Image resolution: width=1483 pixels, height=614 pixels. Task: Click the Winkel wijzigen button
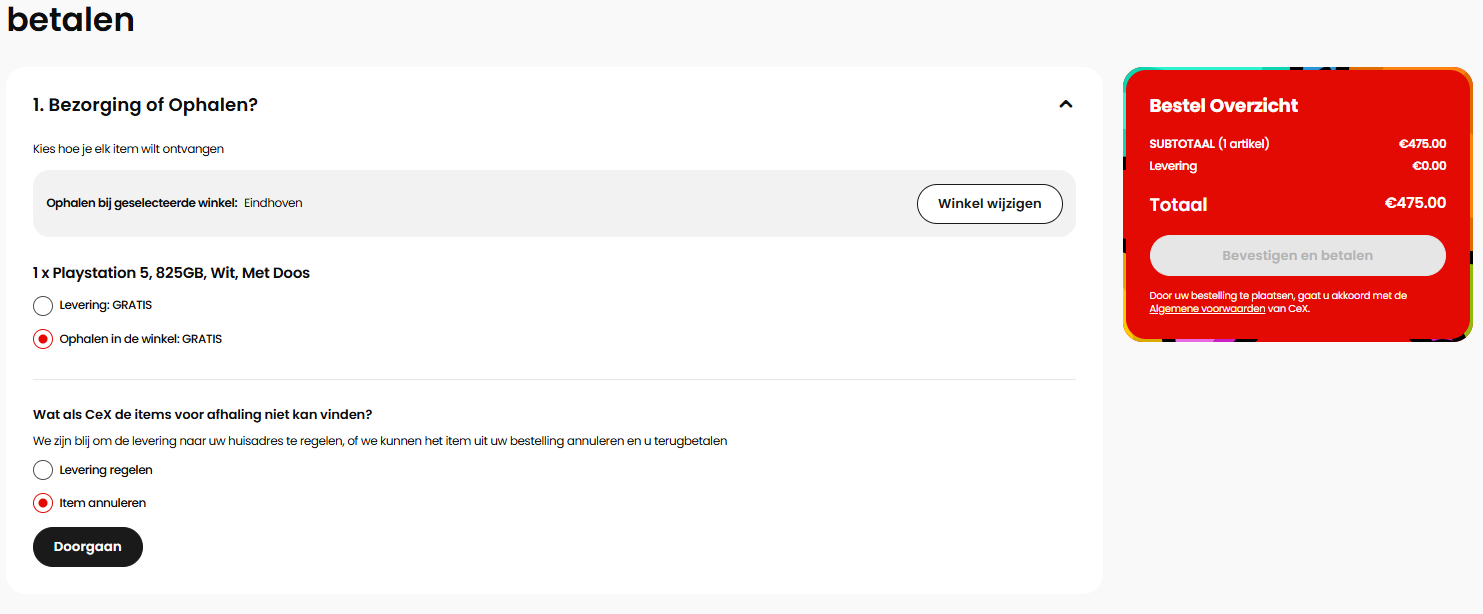pyautogui.click(x=989, y=204)
